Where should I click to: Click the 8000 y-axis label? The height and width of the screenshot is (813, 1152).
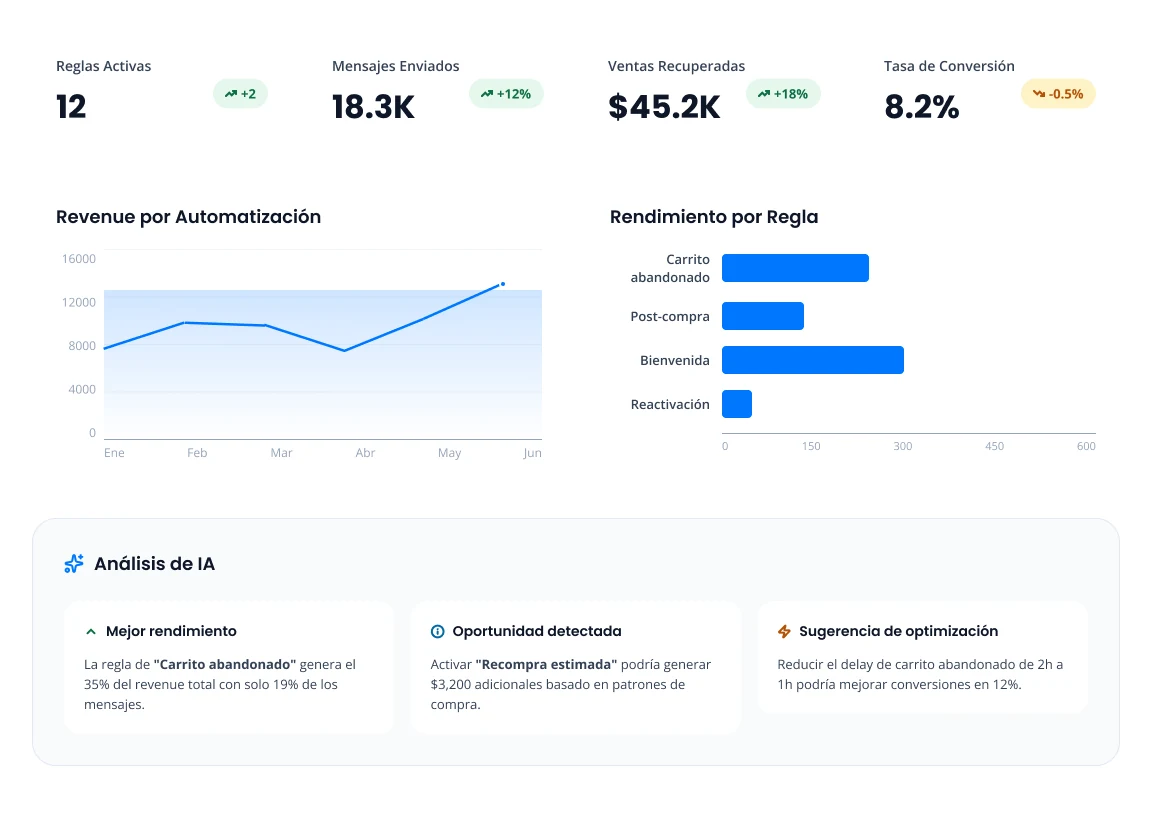(82, 346)
